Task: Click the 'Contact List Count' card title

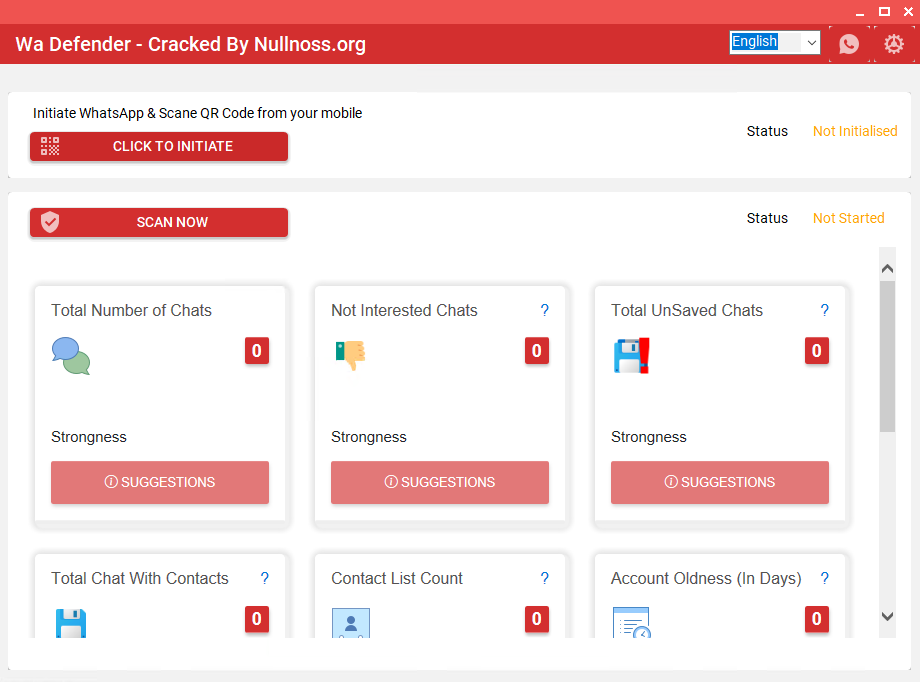Action: click(x=397, y=579)
